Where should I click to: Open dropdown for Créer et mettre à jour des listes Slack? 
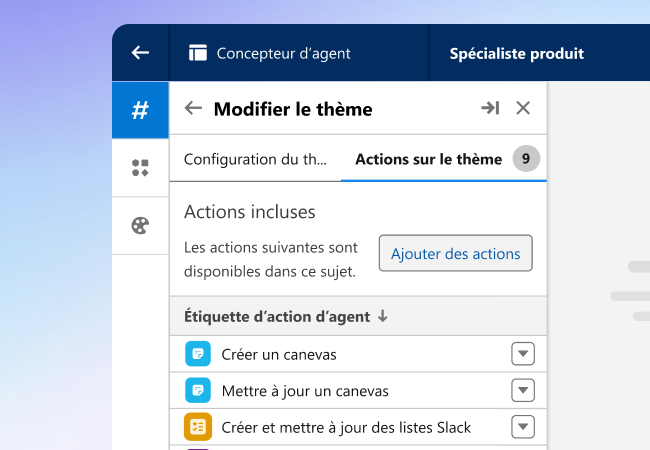(x=523, y=426)
